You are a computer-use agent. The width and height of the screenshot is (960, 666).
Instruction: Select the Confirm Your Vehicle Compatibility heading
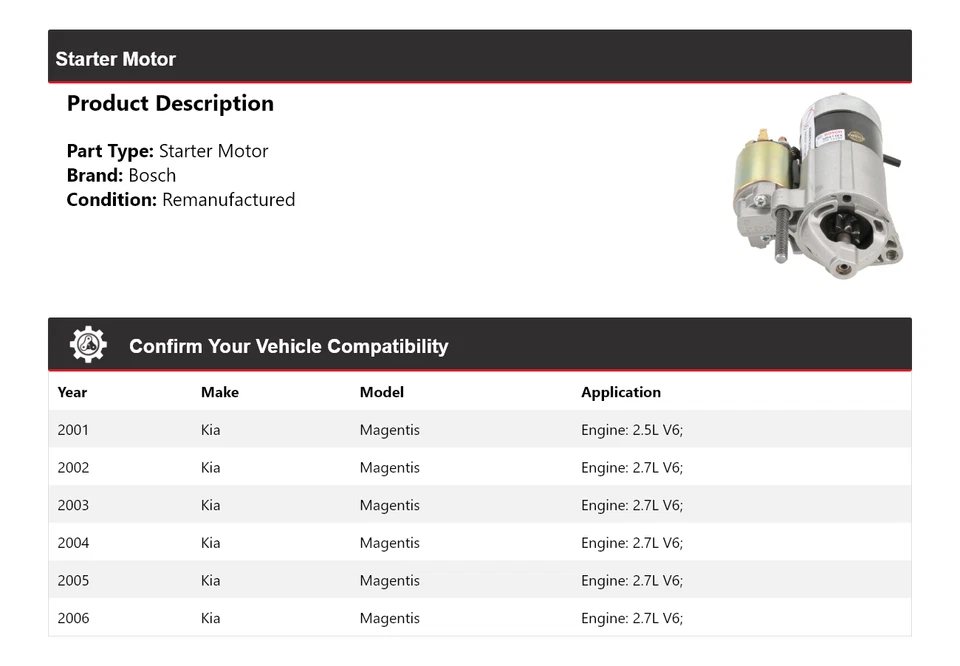tap(288, 346)
